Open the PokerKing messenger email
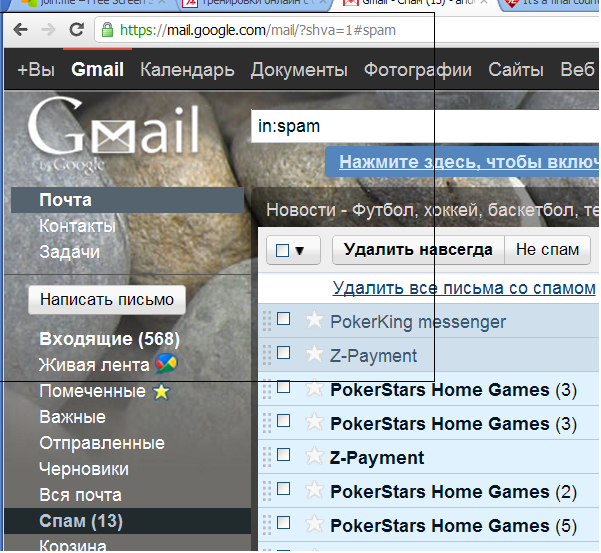 [x=418, y=322]
